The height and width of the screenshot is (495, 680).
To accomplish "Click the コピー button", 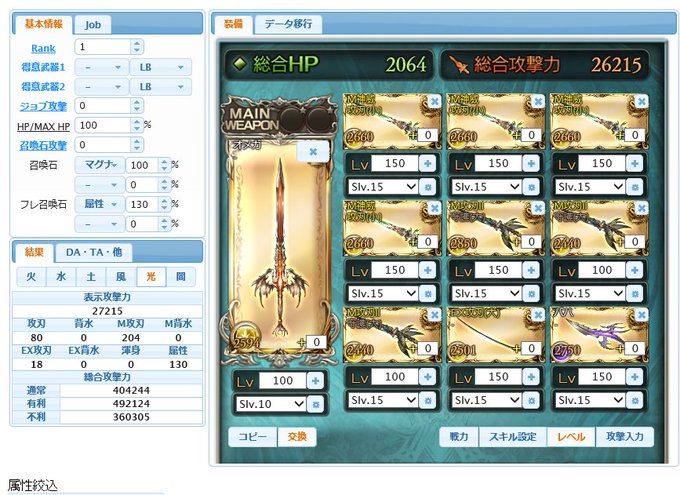I will [x=252, y=436].
